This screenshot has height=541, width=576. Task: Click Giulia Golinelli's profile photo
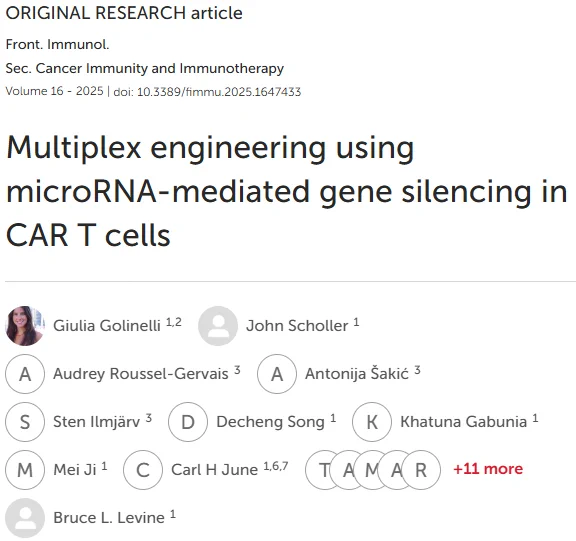pyautogui.click(x=25, y=326)
